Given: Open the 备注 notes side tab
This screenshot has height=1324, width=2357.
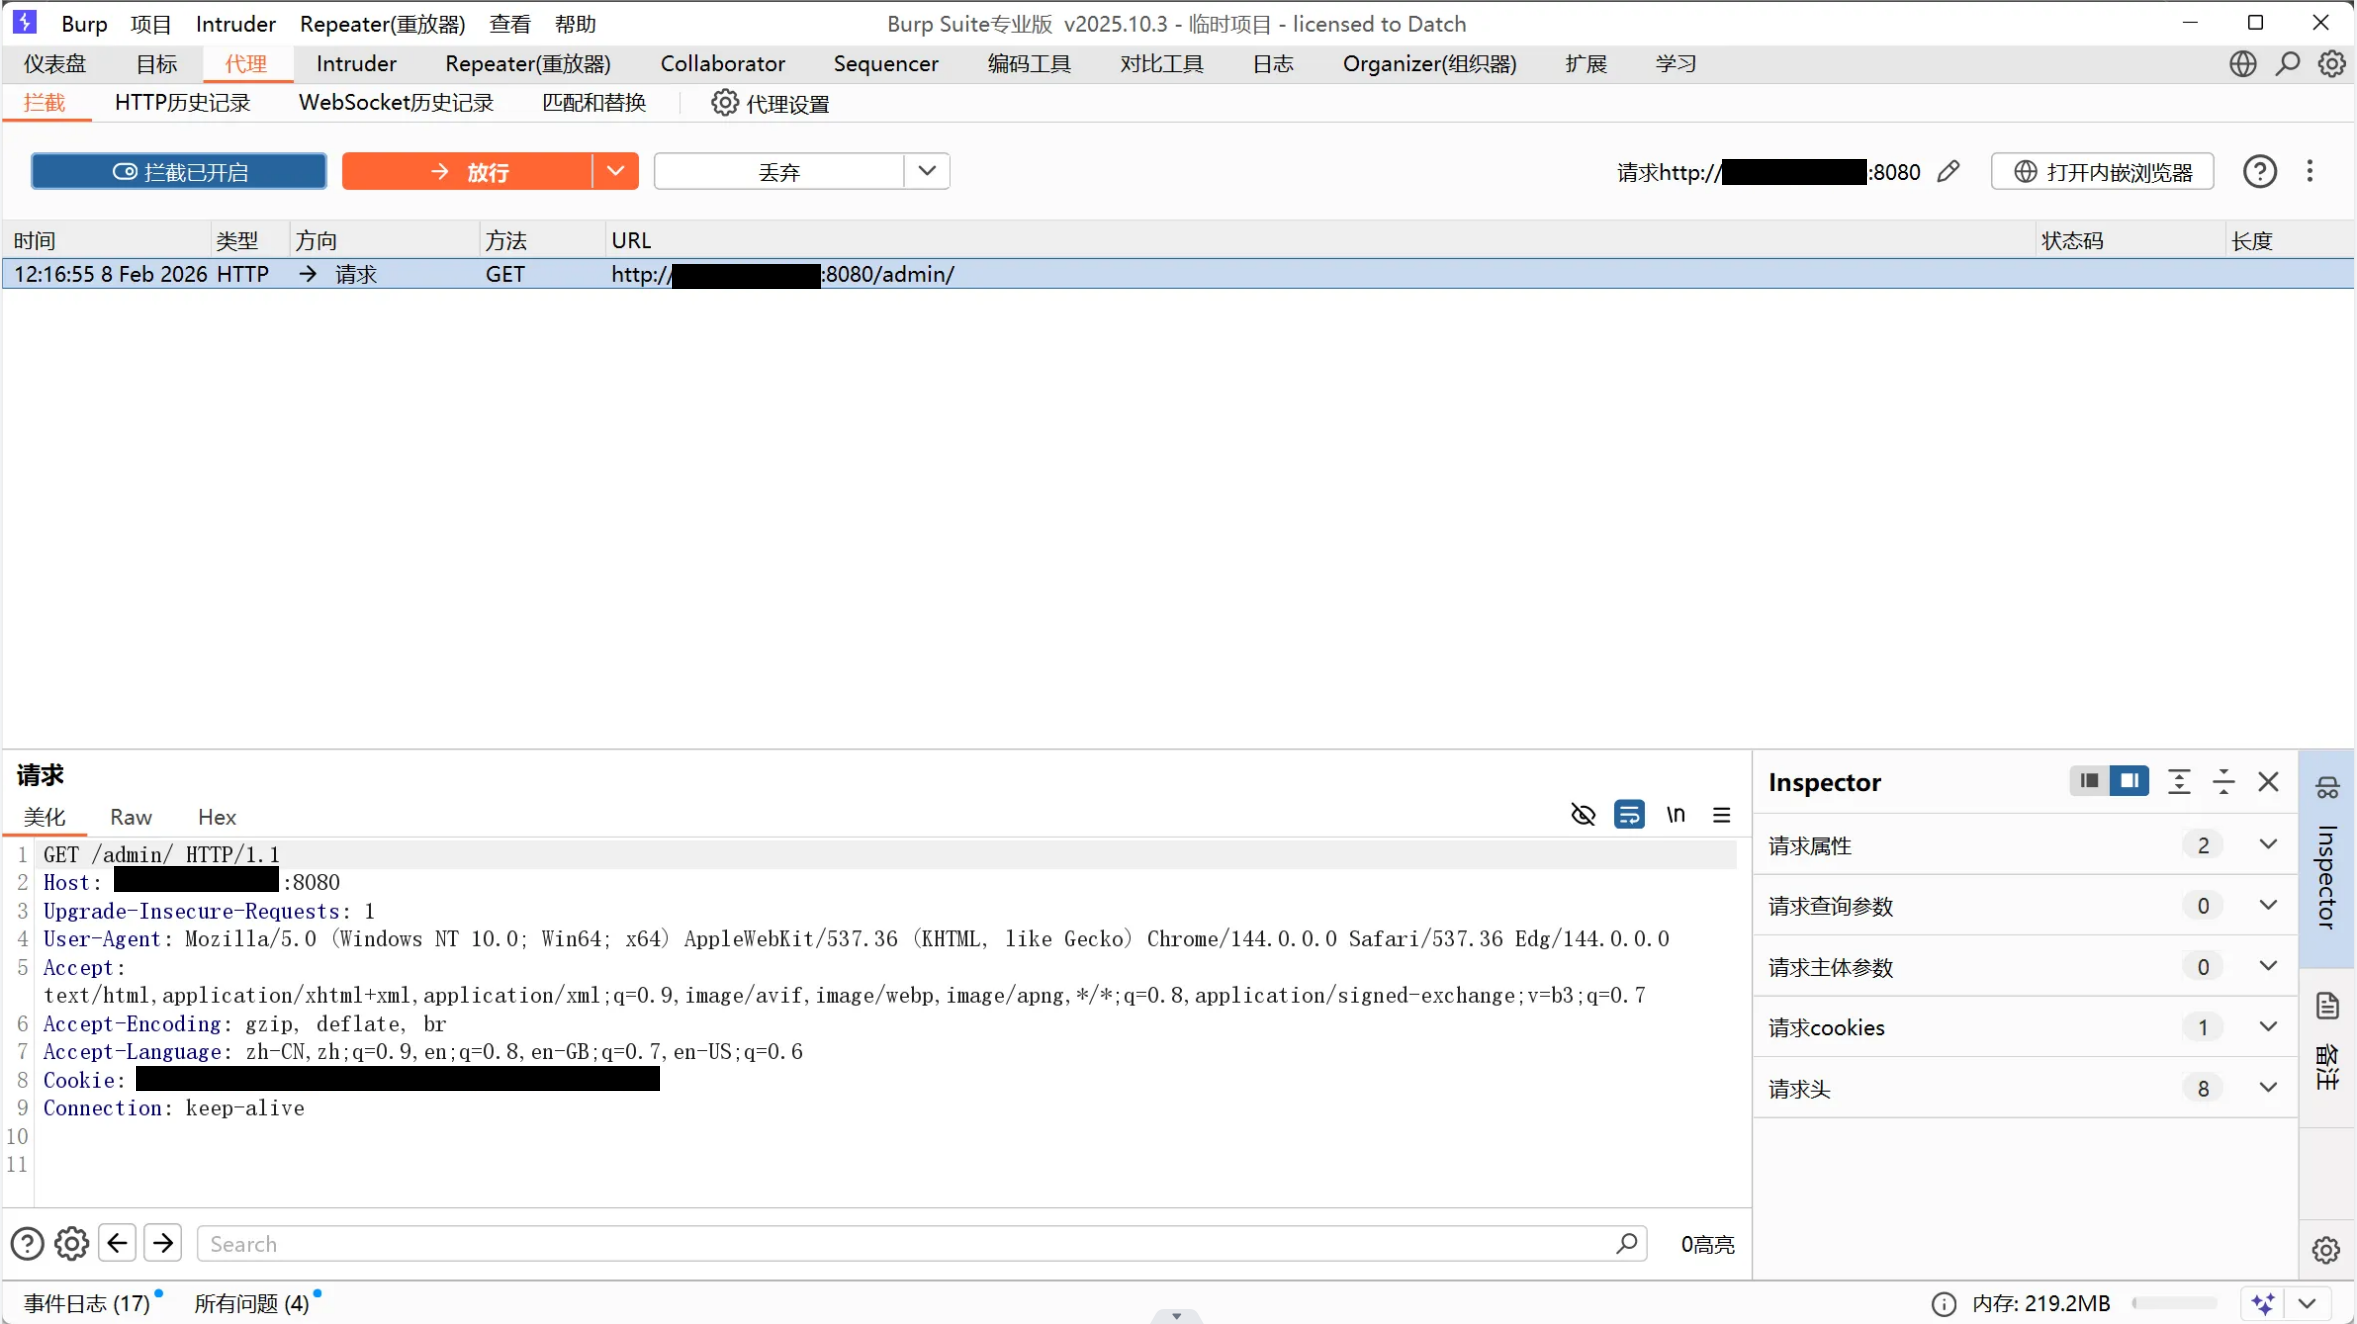Looking at the screenshot, I should (x=2327, y=1068).
